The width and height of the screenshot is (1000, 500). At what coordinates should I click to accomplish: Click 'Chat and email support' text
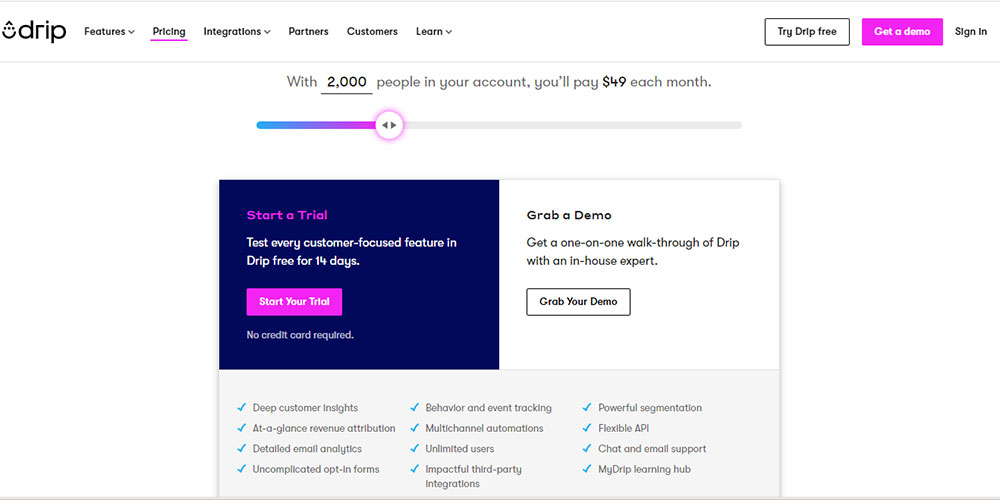pos(652,448)
